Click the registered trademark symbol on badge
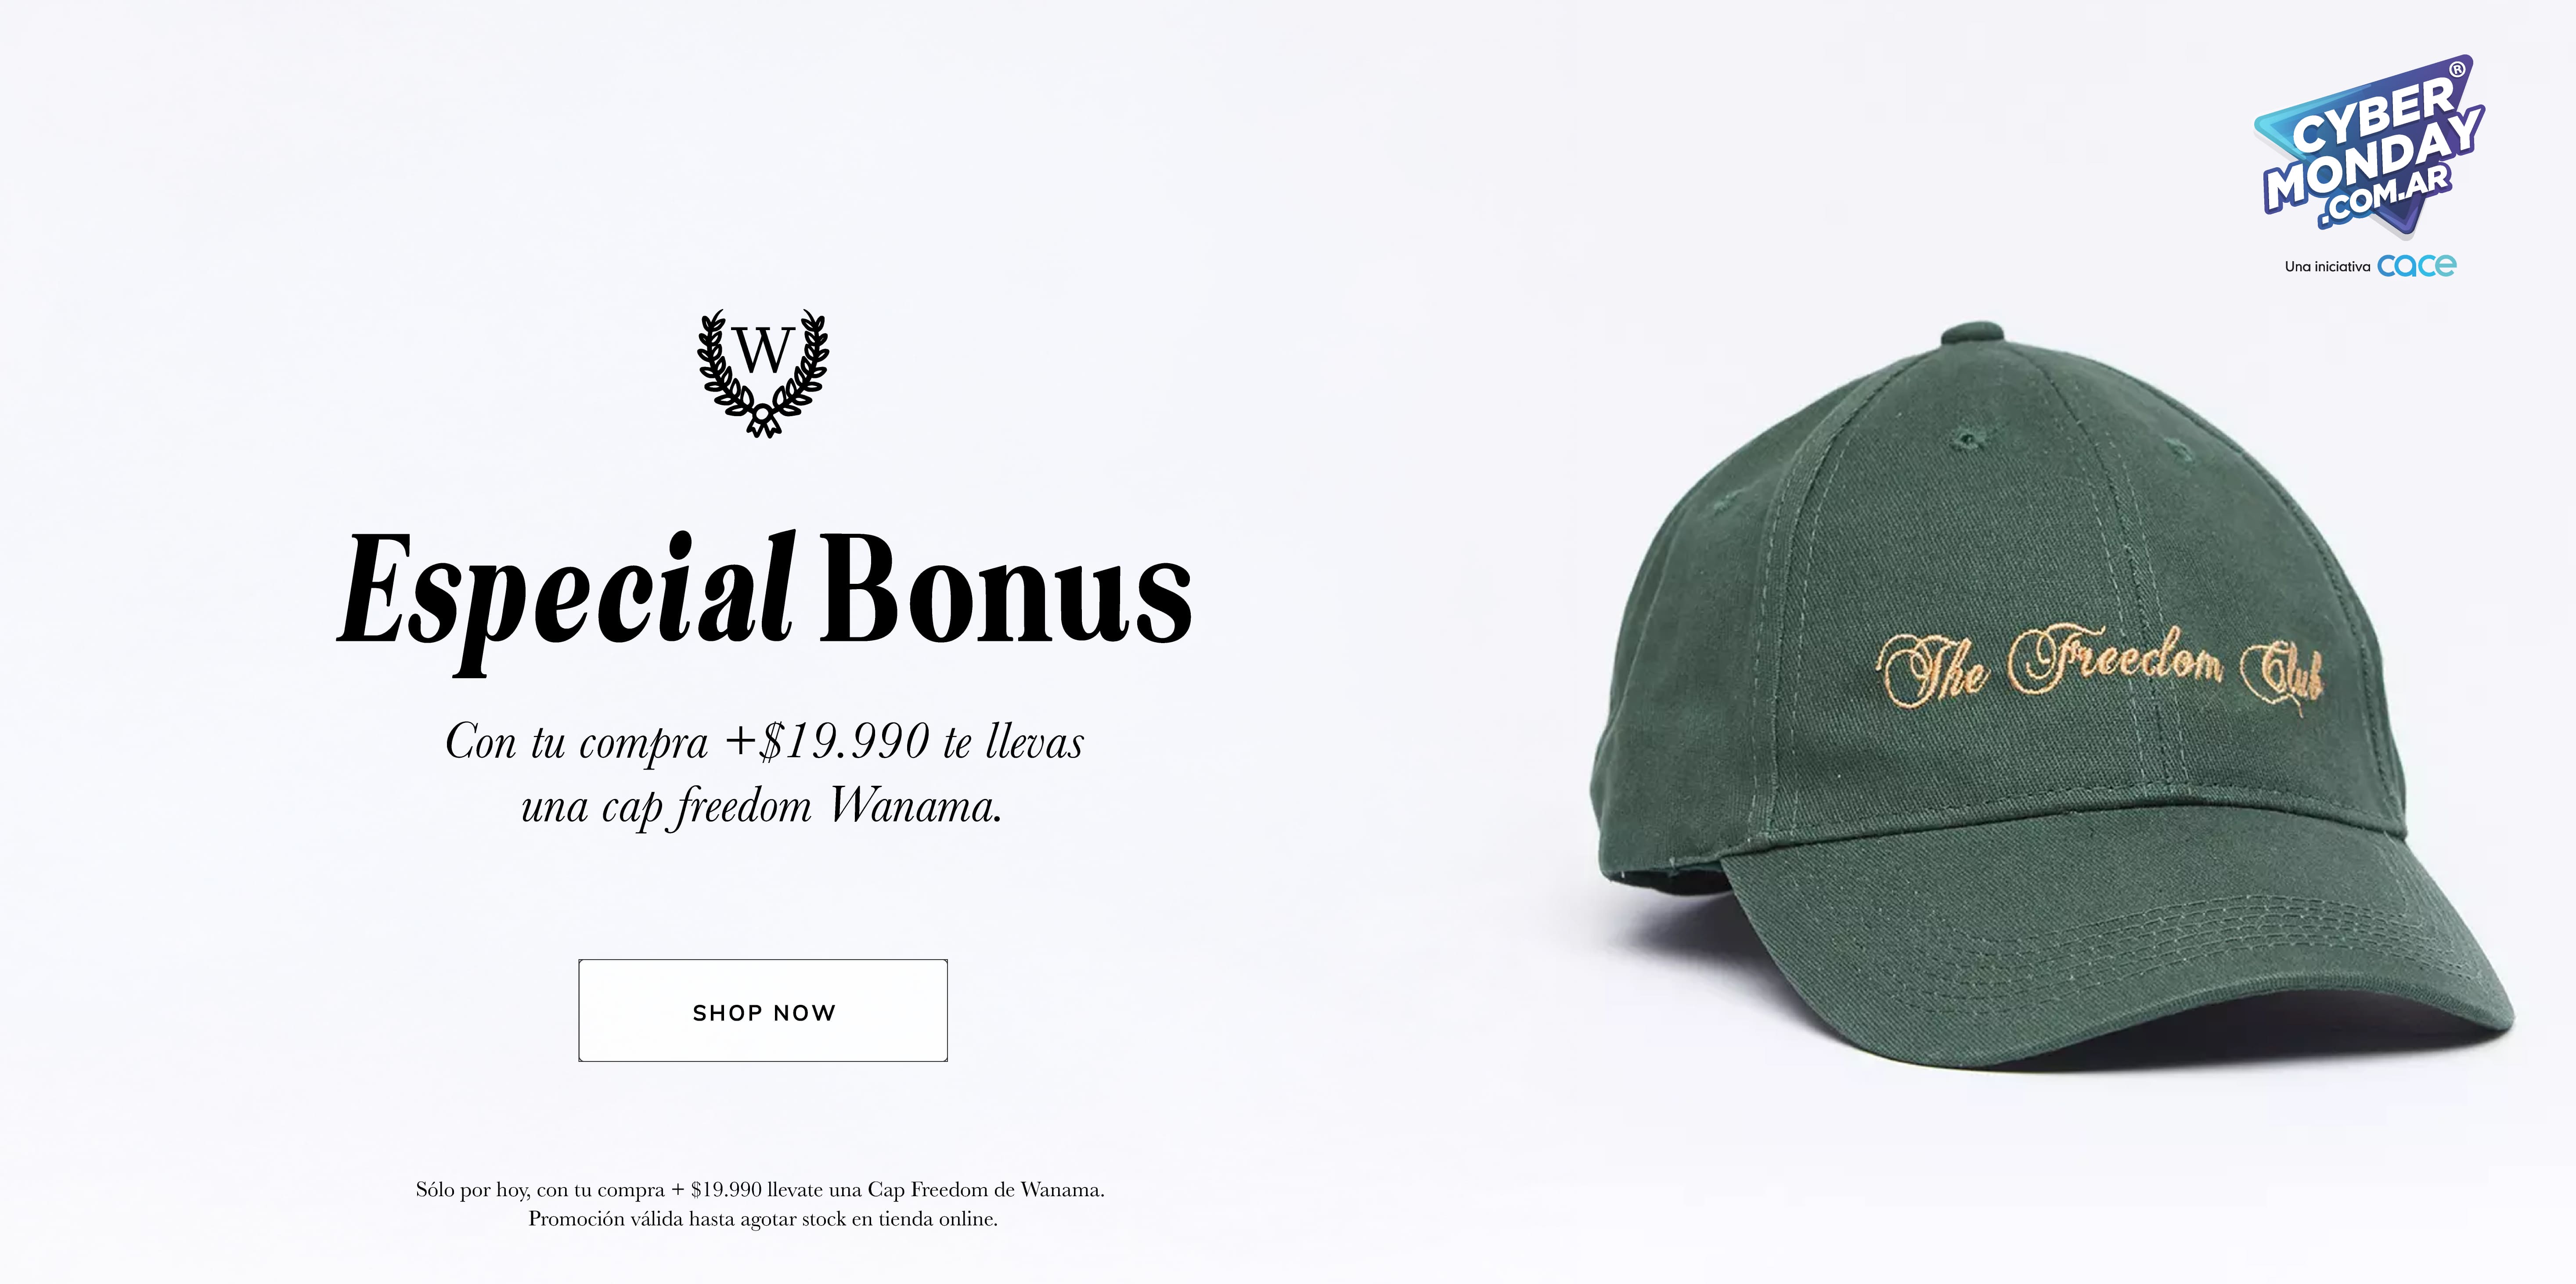2576x1284 pixels. 2457,70
